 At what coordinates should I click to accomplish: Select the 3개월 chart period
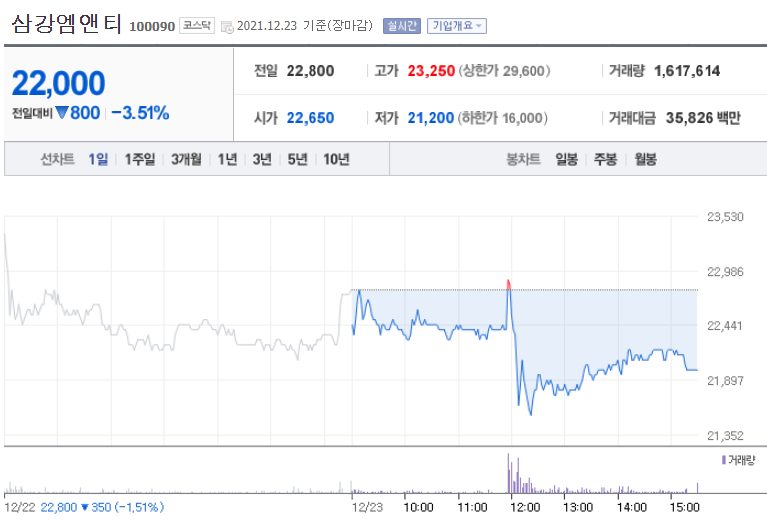click(186, 159)
